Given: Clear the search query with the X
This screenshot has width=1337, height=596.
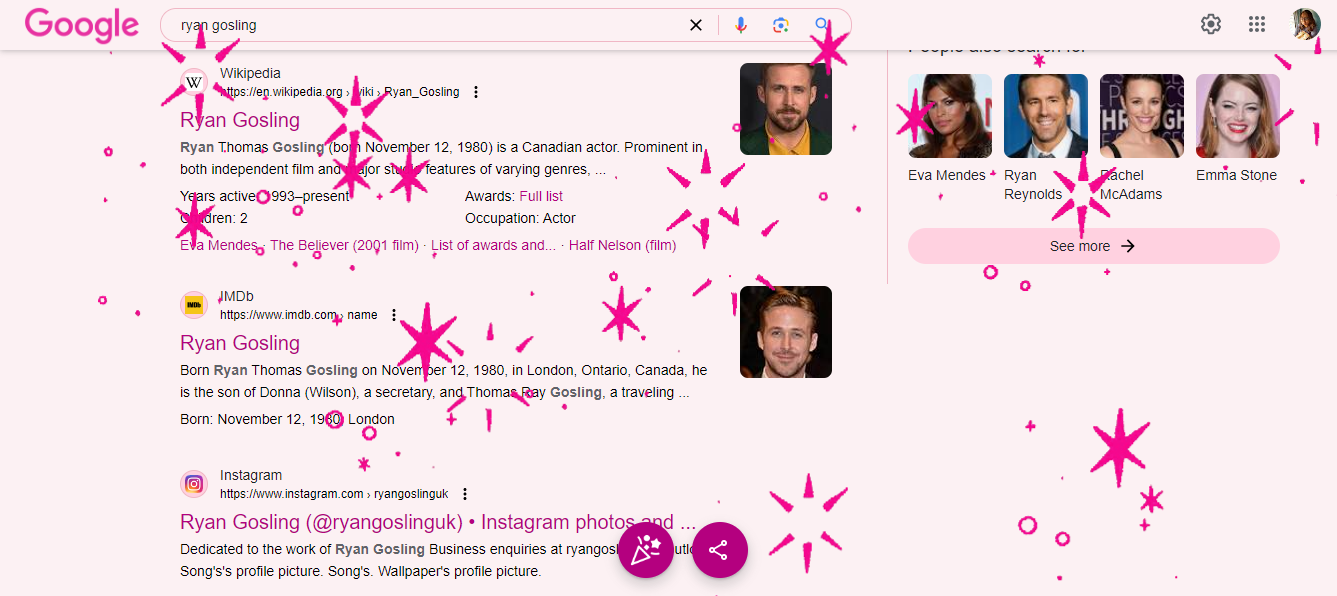Looking at the screenshot, I should point(696,24).
